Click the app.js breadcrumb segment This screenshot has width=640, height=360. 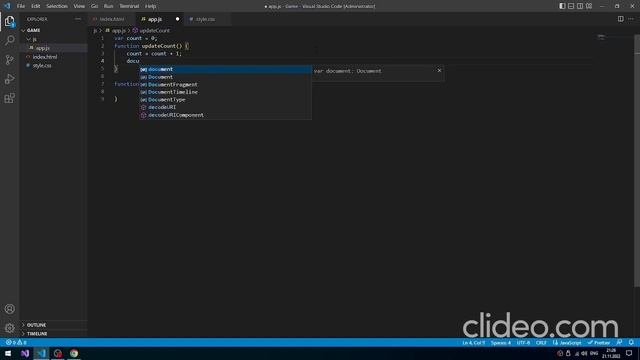coord(116,31)
